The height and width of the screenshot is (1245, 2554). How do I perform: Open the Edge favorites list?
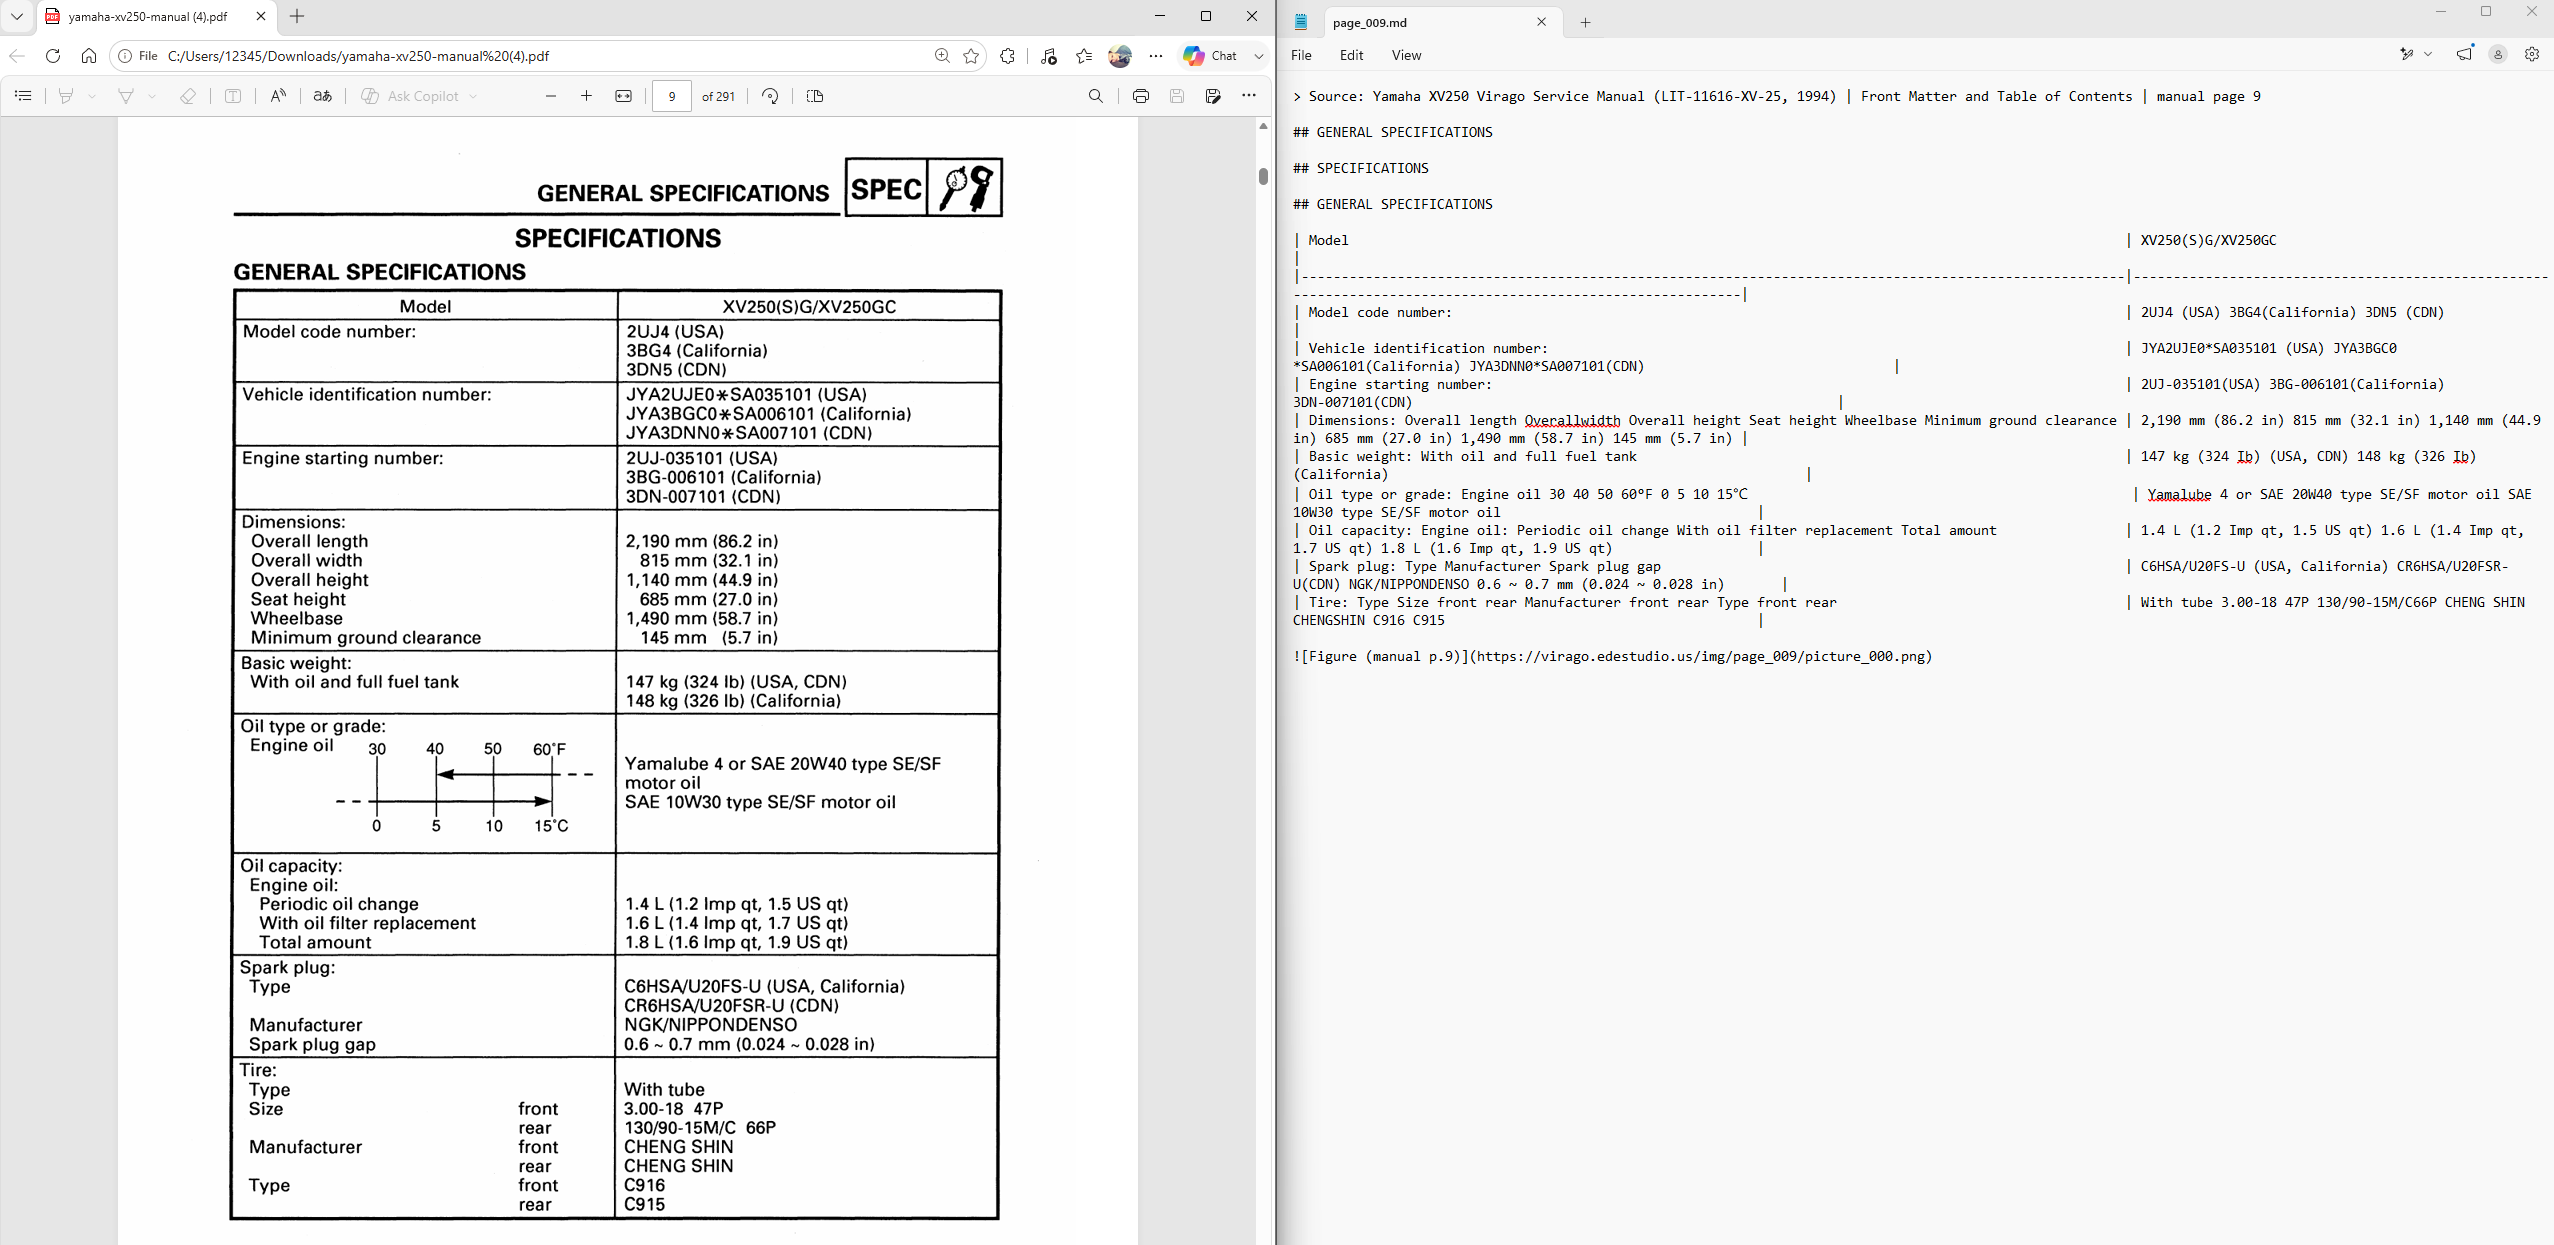tap(1084, 56)
